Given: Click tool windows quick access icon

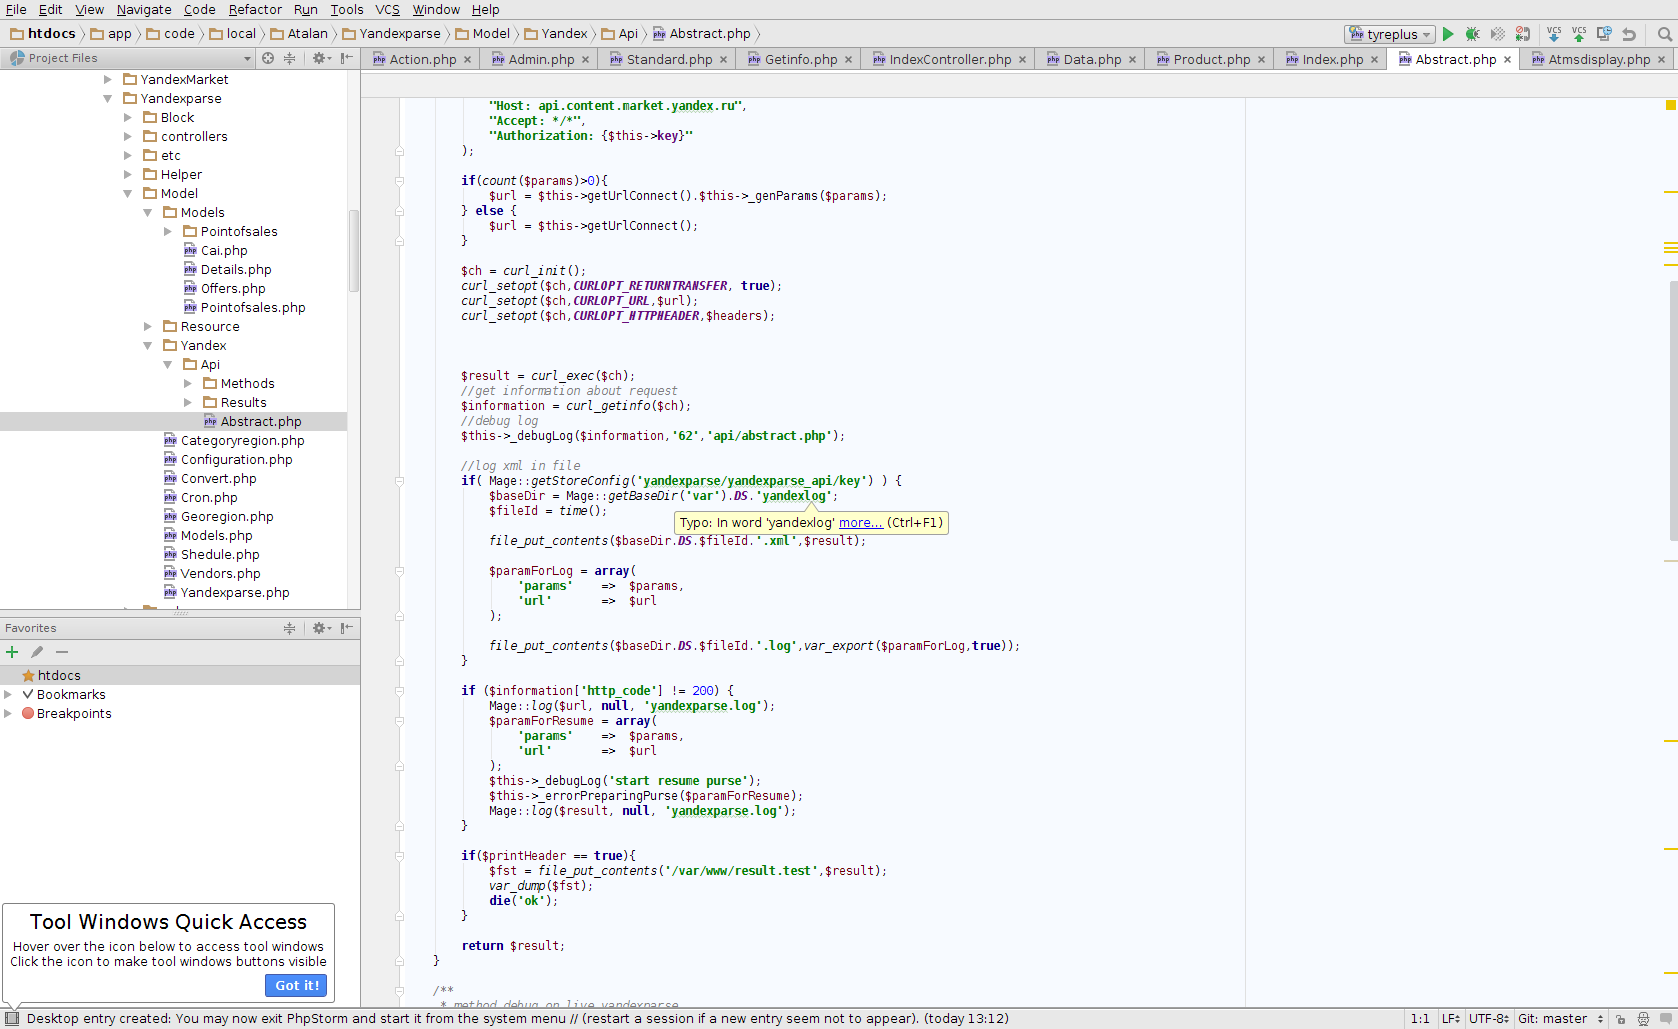Looking at the screenshot, I should pyautogui.click(x=12, y=1019).
